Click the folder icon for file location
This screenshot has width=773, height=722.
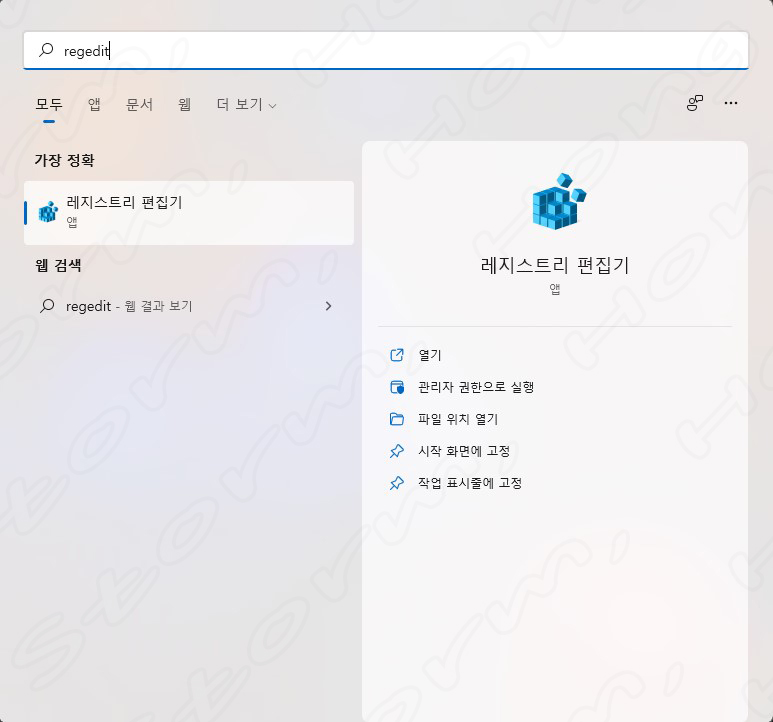[x=397, y=419]
